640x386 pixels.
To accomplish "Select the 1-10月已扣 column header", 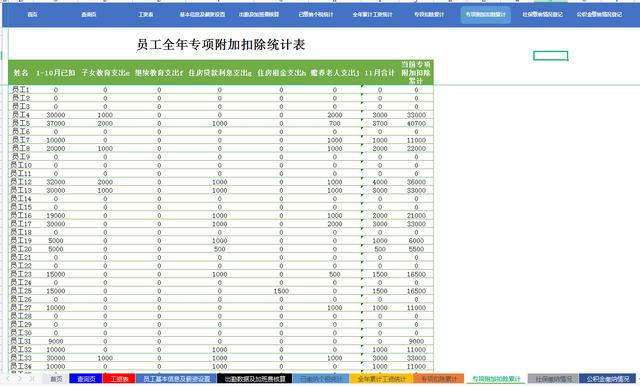I will point(56,73).
